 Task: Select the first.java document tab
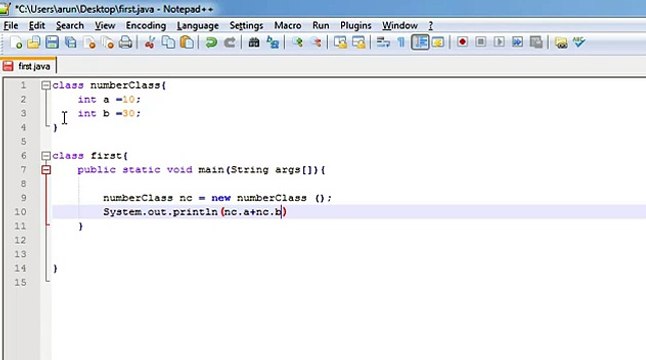(x=28, y=66)
